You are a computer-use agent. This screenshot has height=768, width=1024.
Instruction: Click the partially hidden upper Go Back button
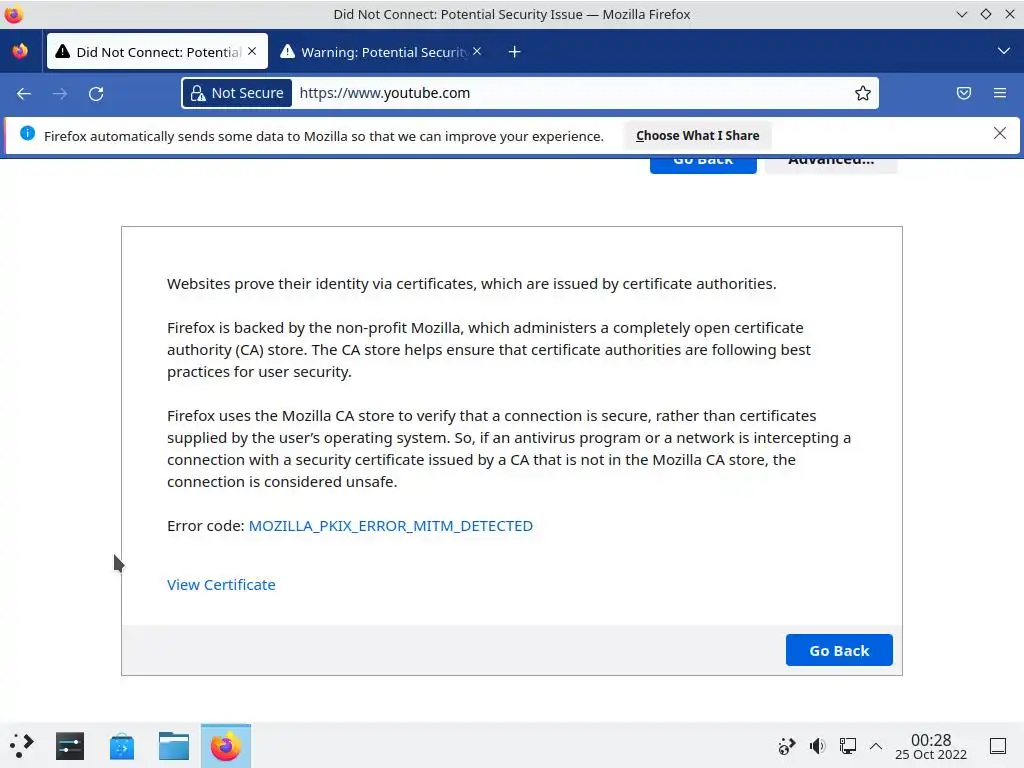[703, 165]
